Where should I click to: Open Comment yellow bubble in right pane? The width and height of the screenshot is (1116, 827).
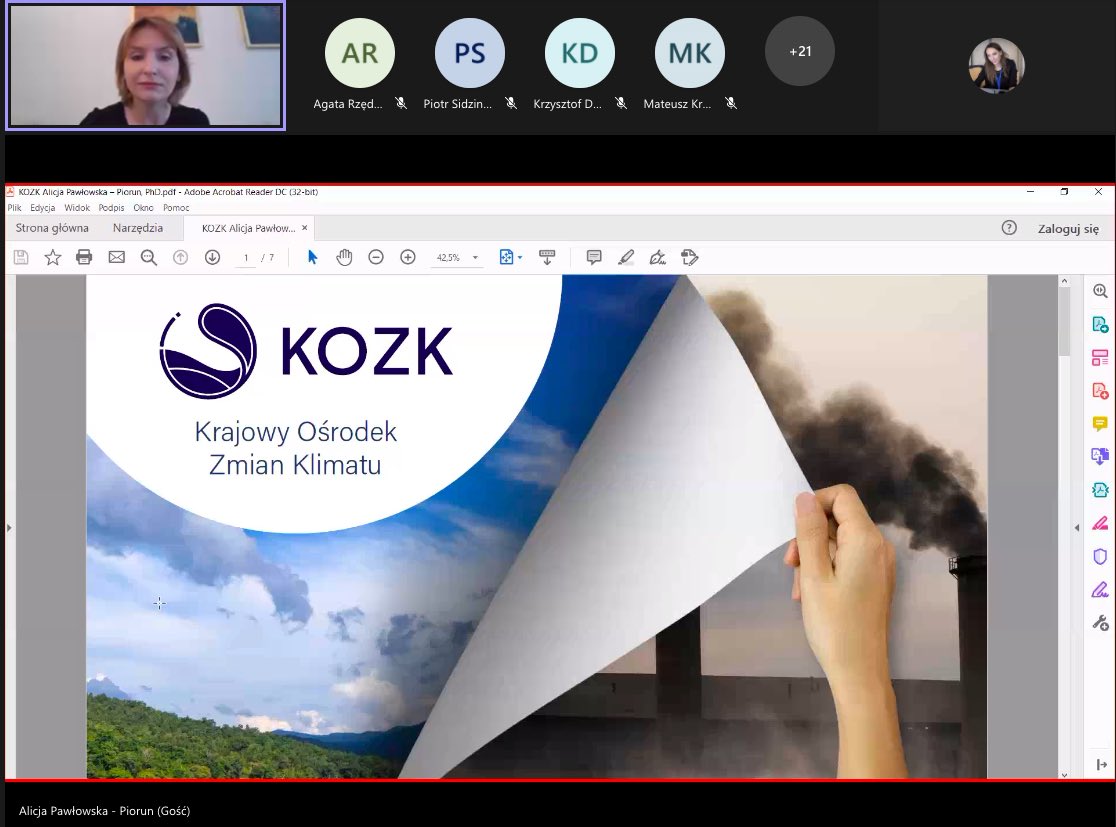click(1100, 424)
